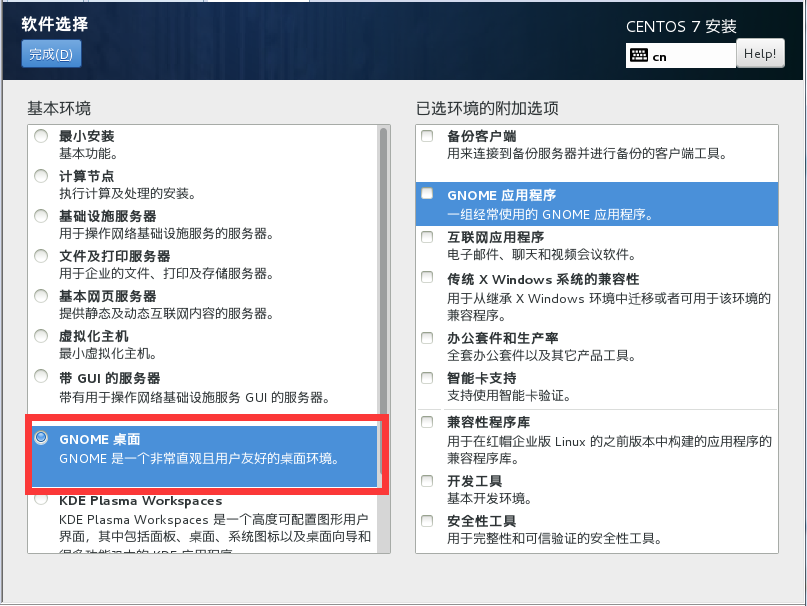Check the 开发工具 checkbox
Screen dimensions: 807x606
427,481
